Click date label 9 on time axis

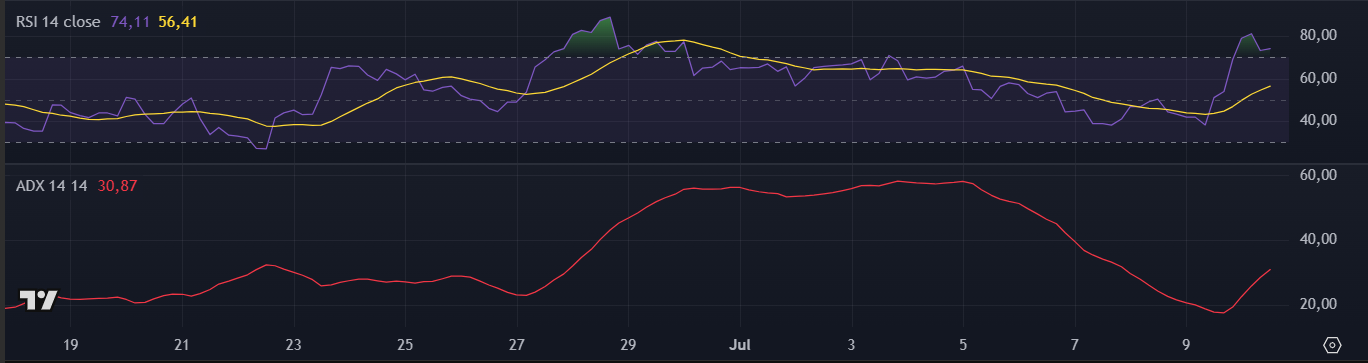pos(1186,345)
